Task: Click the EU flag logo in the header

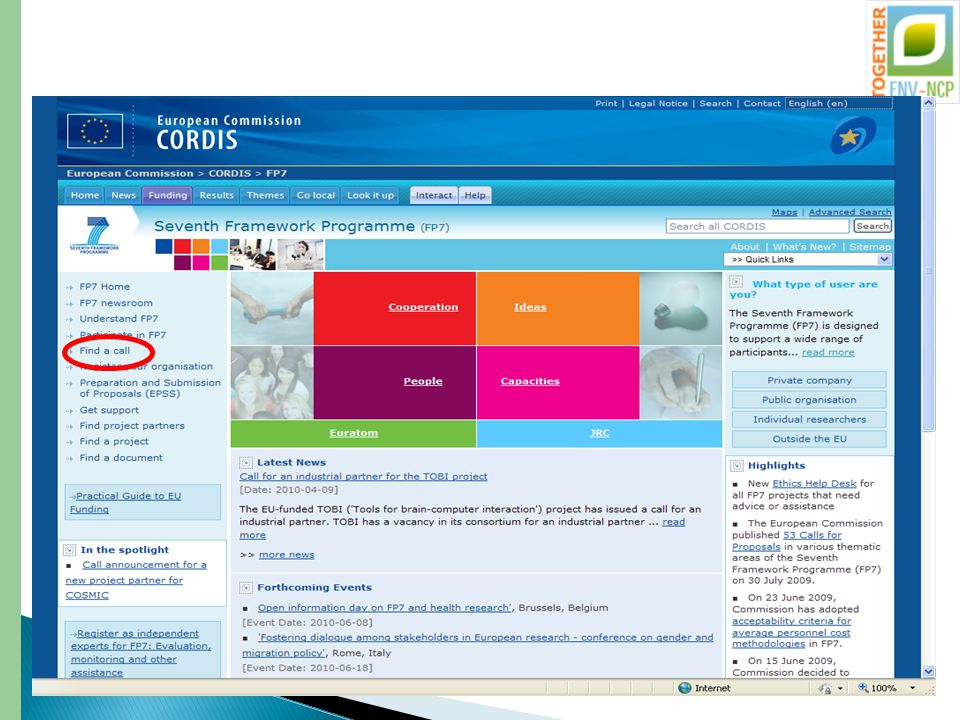Action: [95, 131]
